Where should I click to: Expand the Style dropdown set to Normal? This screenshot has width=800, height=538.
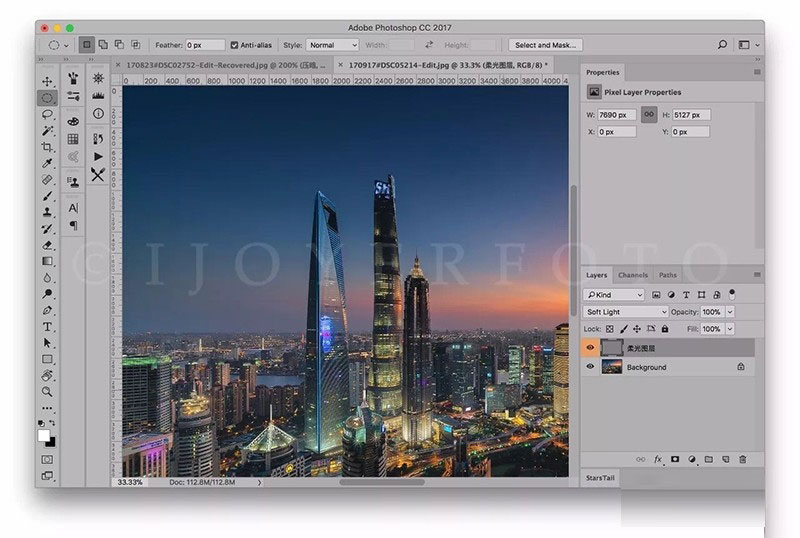[332, 45]
